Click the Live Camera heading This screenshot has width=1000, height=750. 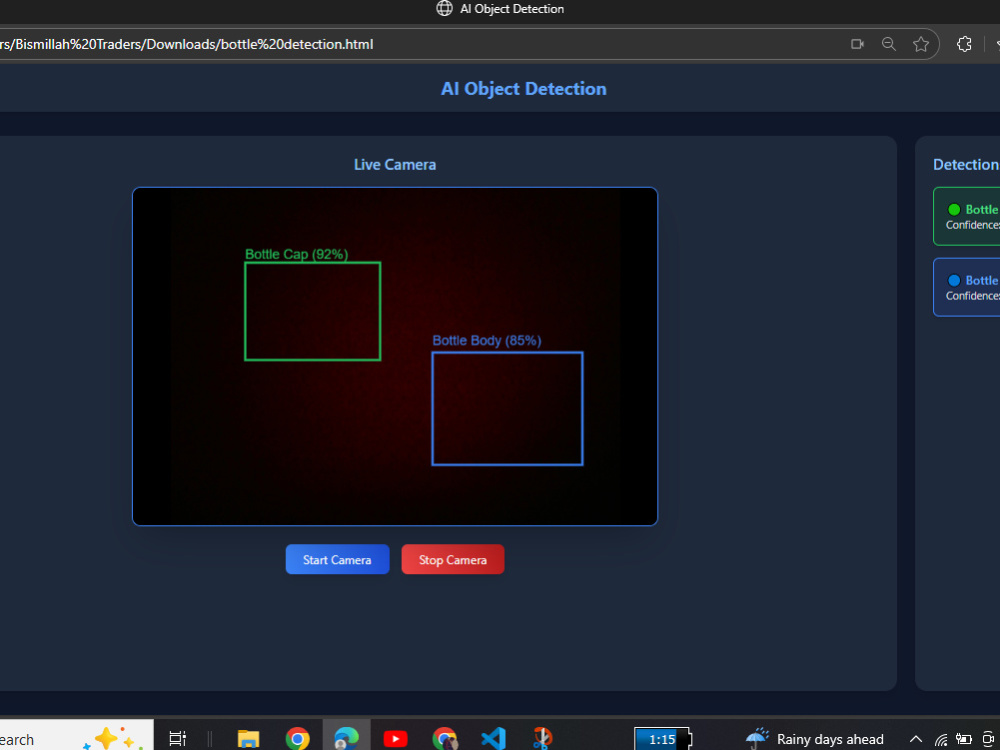[395, 165]
